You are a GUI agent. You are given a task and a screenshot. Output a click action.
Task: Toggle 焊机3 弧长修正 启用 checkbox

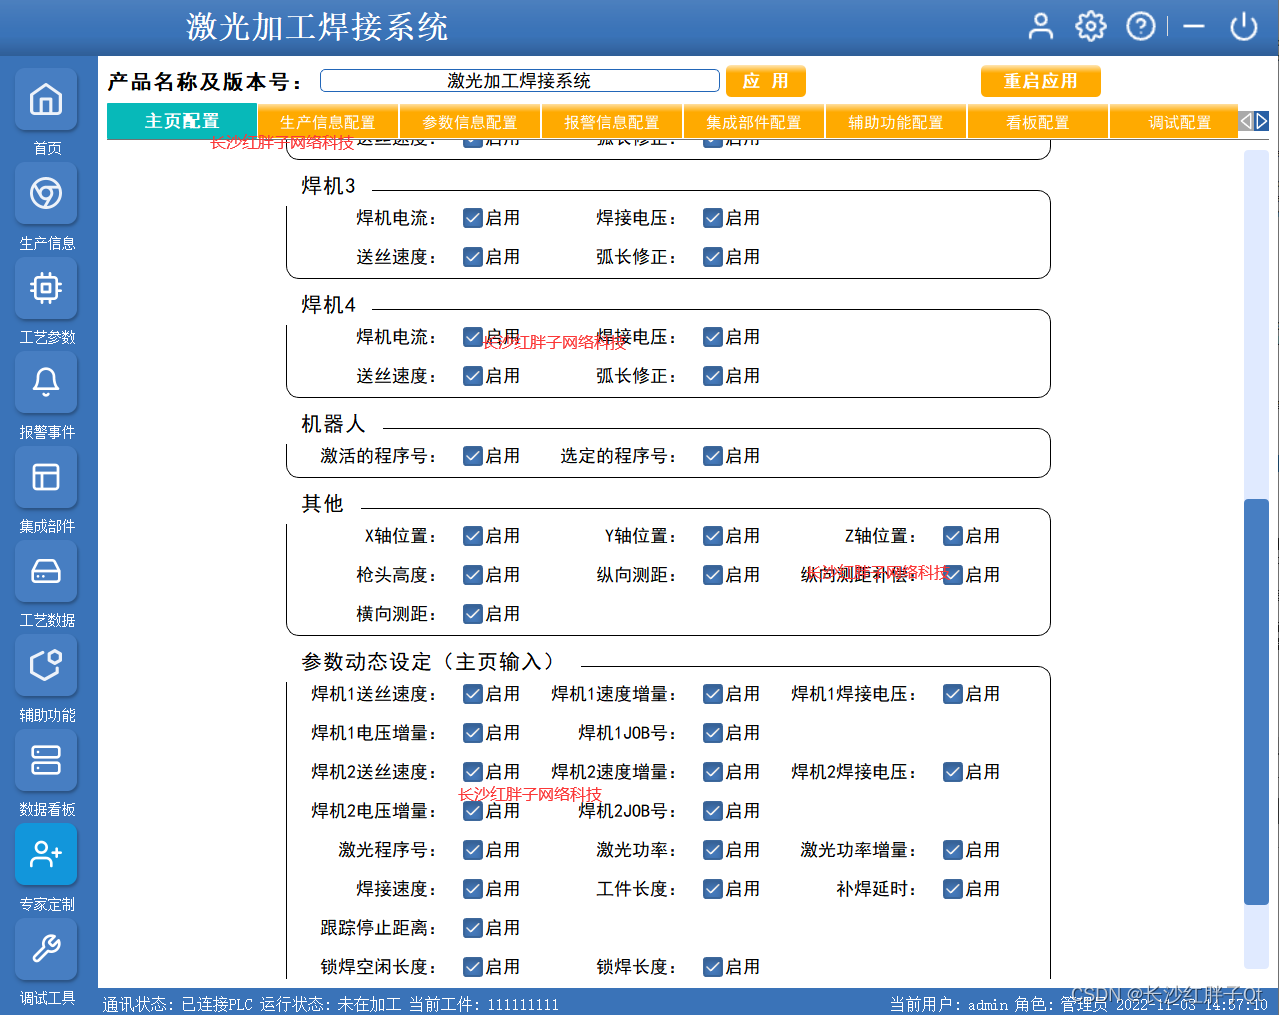coord(713,257)
